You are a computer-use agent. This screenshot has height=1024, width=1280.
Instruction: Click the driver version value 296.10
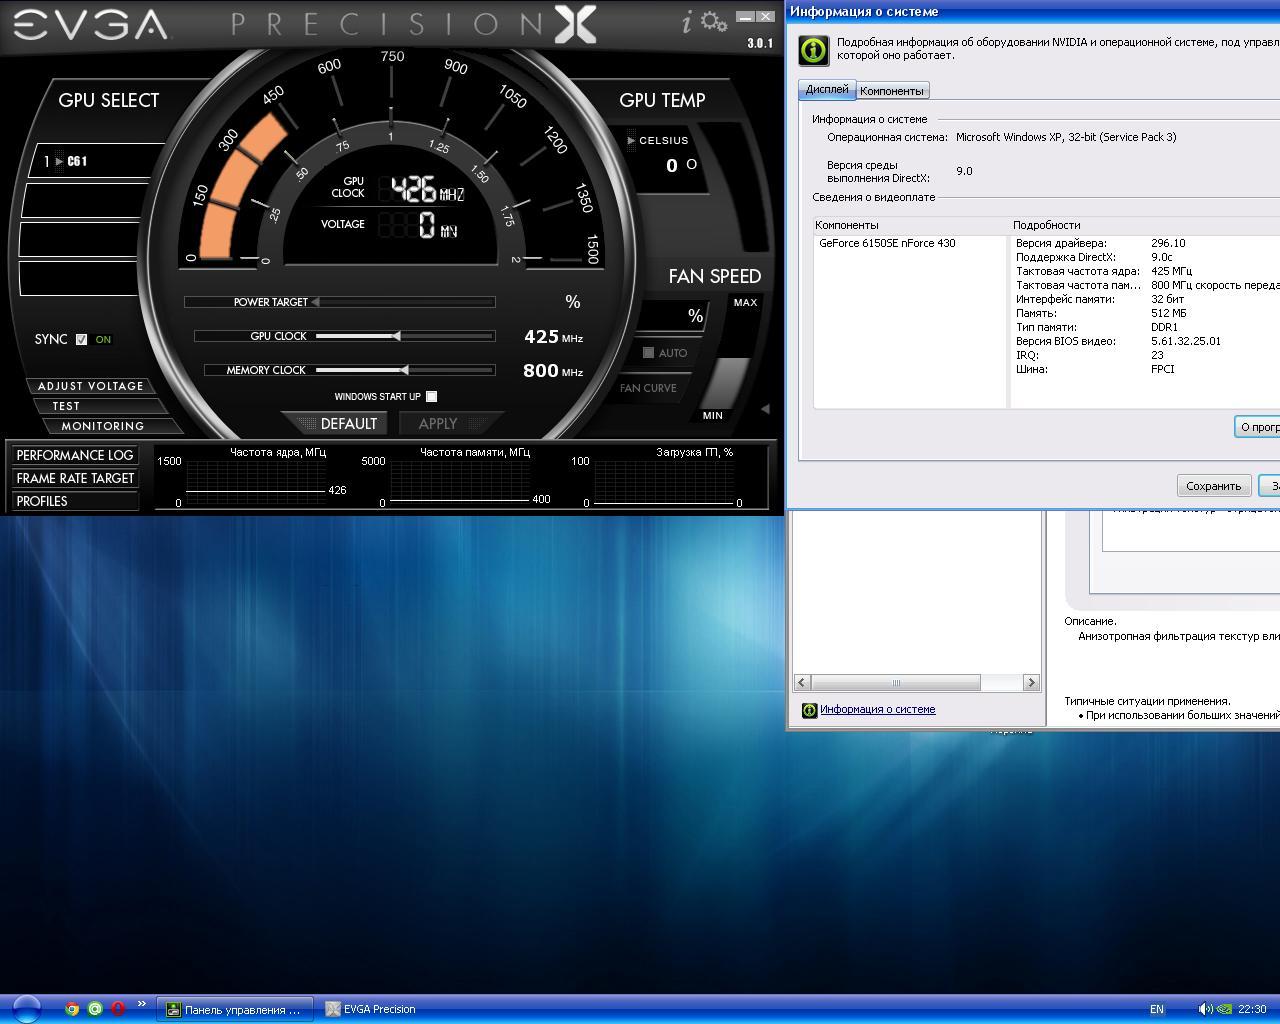click(x=1168, y=243)
